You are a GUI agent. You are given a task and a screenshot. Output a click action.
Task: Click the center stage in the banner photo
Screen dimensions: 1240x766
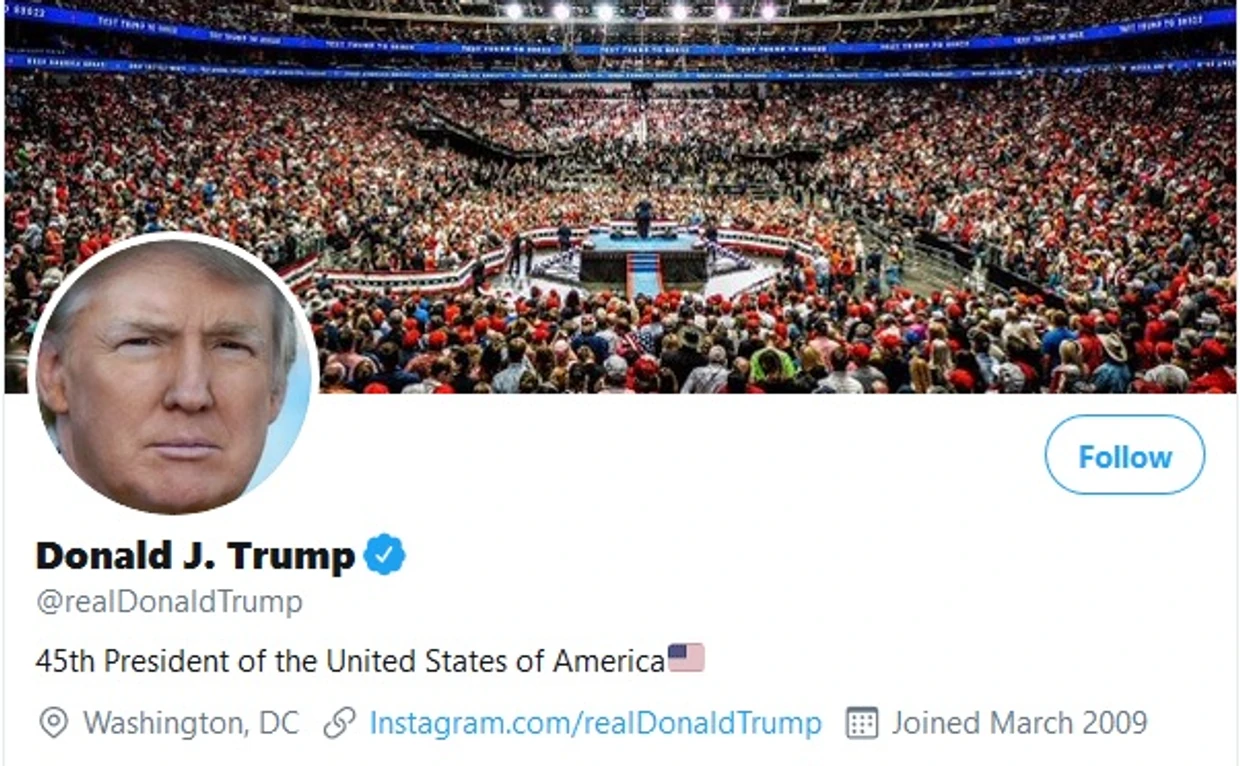(x=643, y=245)
